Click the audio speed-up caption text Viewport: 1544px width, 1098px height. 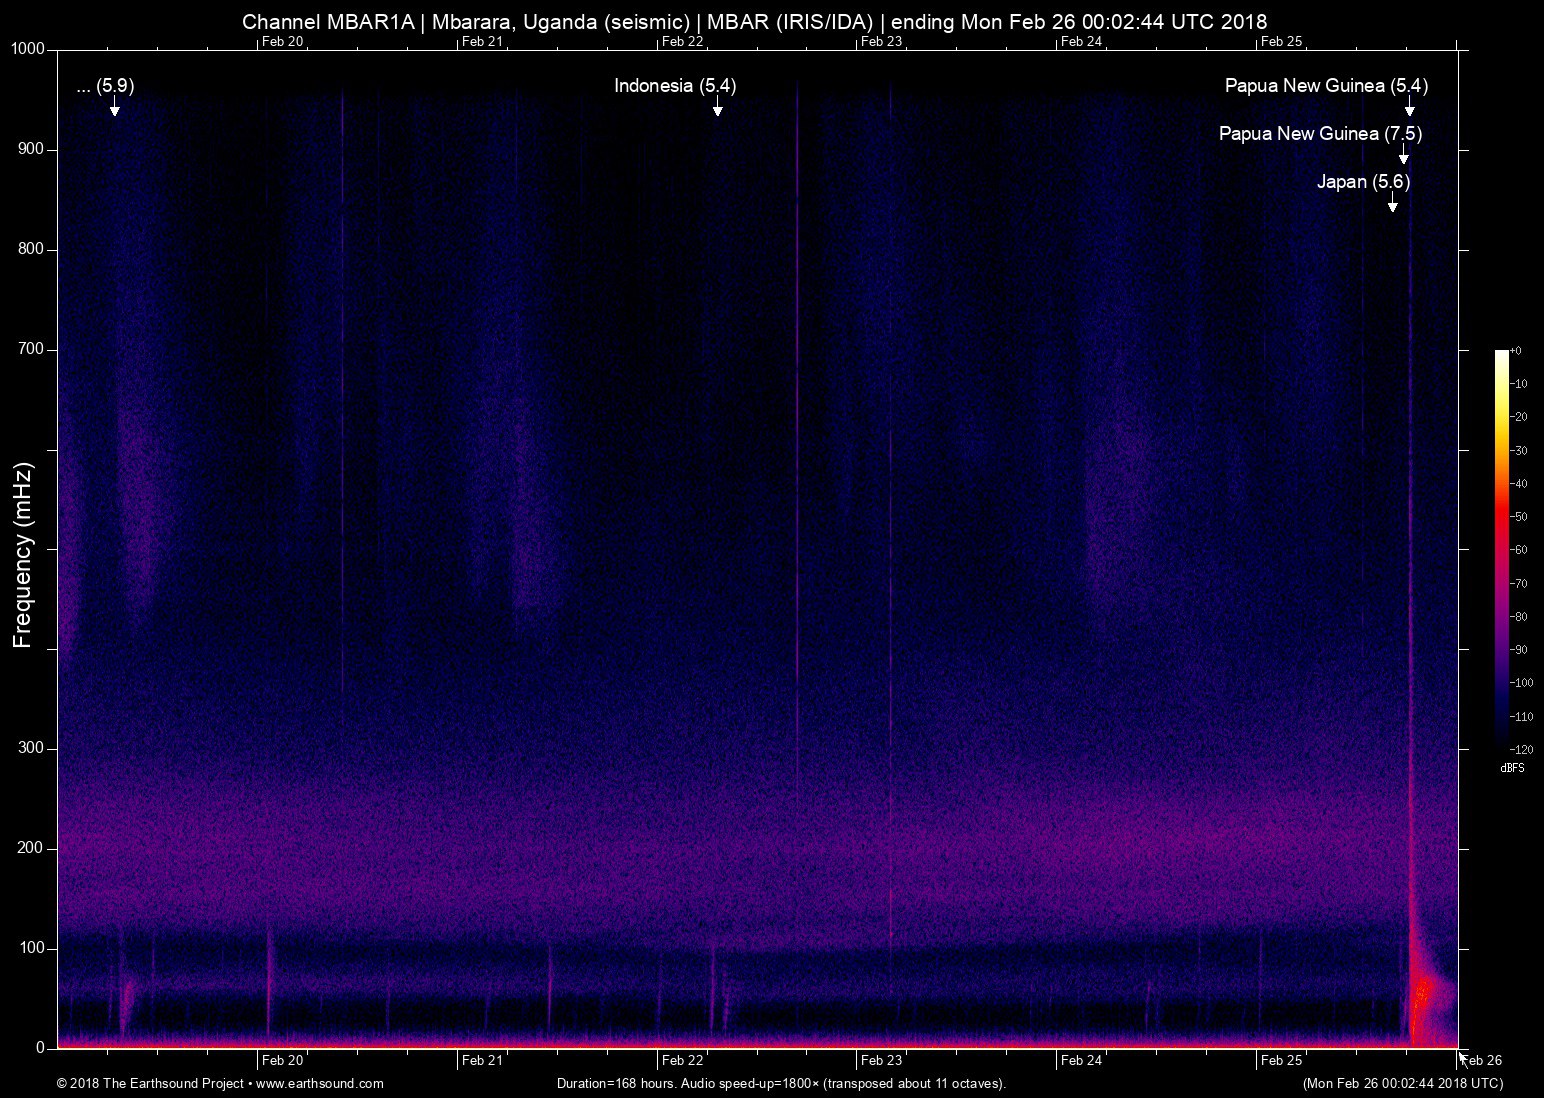click(780, 1083)
